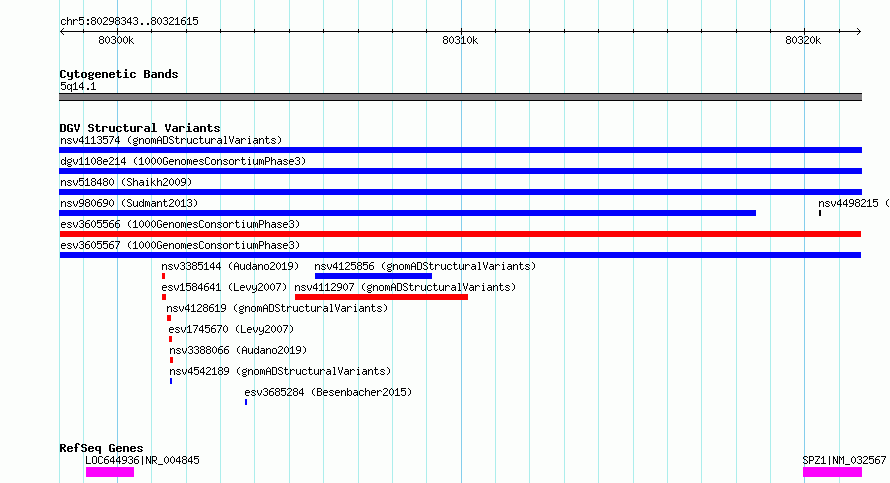This screenshot has width=890, height=483.
Task: Click the nsv3388066 red marker
Action: click(x=171, y=360)
